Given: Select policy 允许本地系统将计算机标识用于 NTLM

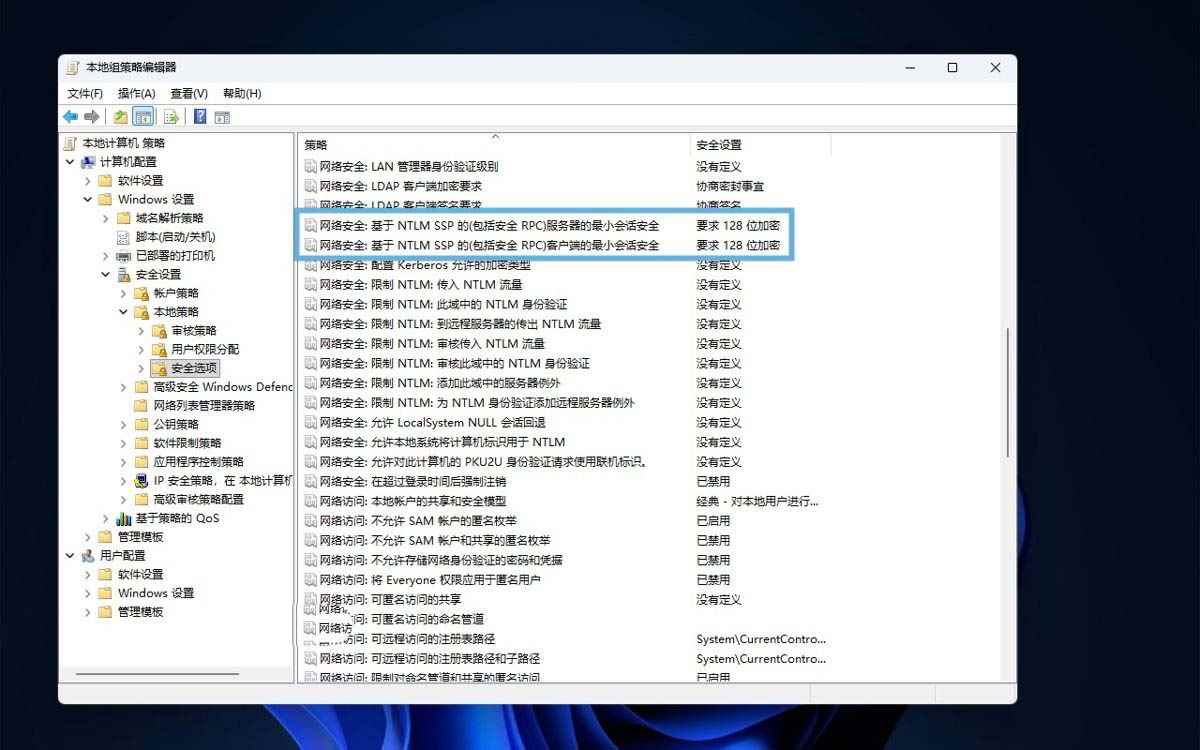Looking at the screenshot, I should tap(442, 442).
